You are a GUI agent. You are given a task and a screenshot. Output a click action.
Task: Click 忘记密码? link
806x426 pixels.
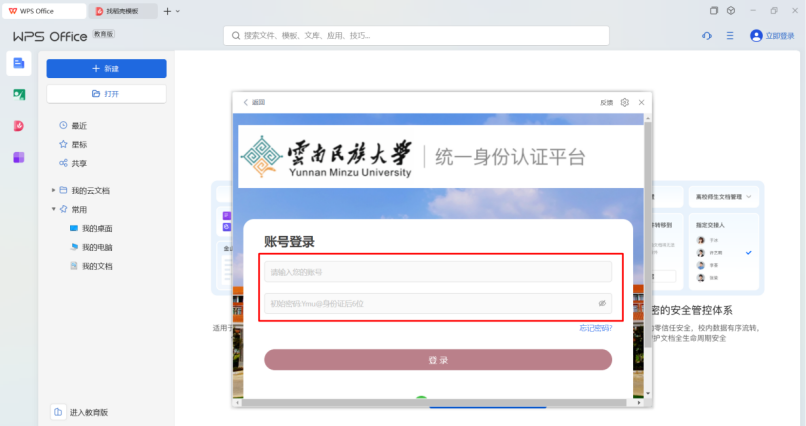[x=596, y=328]
